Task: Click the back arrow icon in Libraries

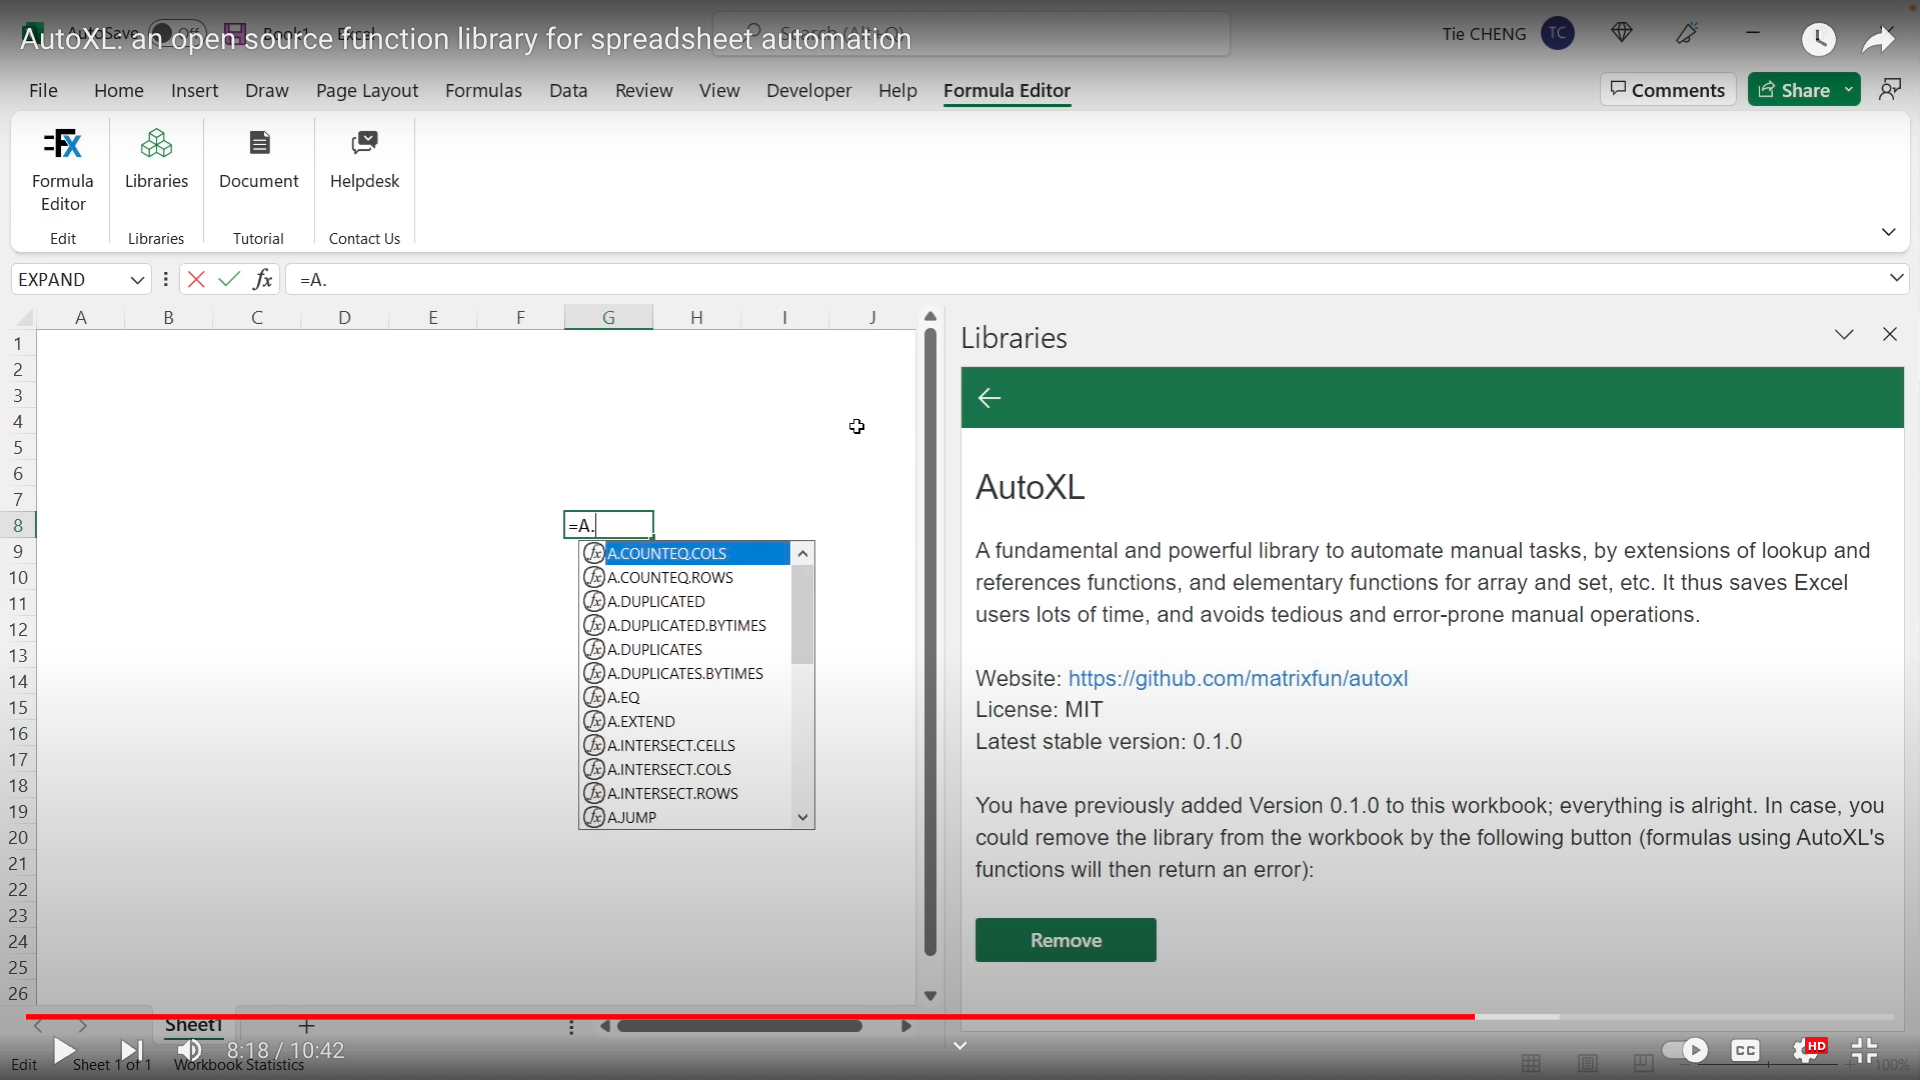Action: click(989, 398)
